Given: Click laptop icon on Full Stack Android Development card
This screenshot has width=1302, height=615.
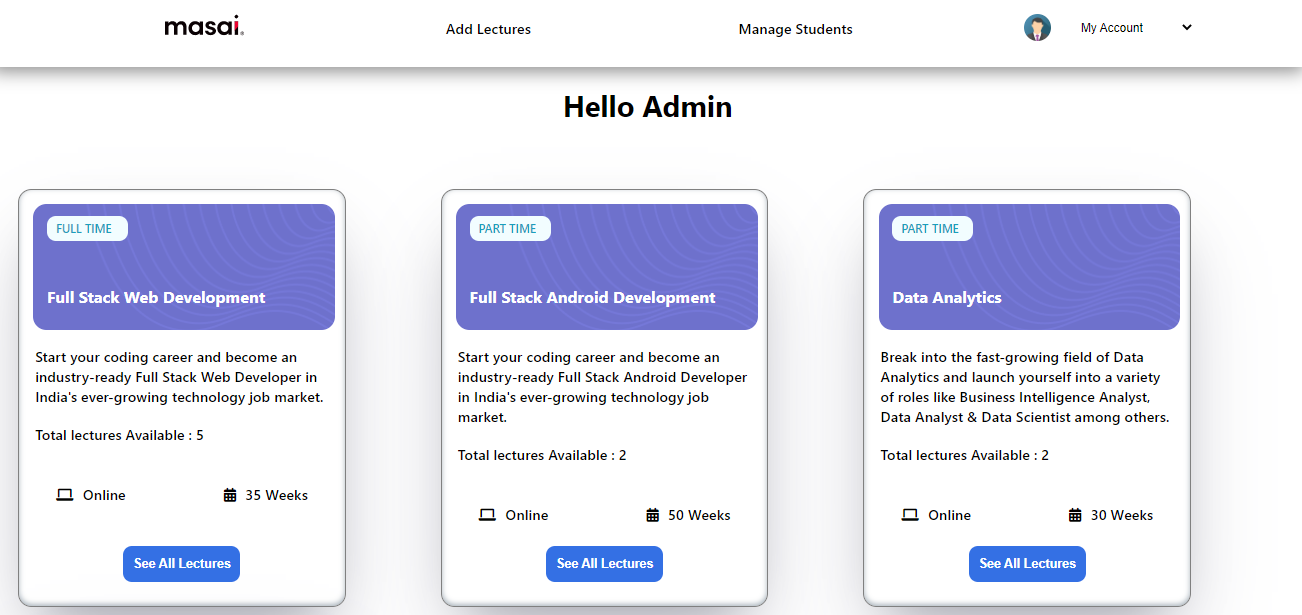Looking at the screenshot, I should click(x=487, y=515).
